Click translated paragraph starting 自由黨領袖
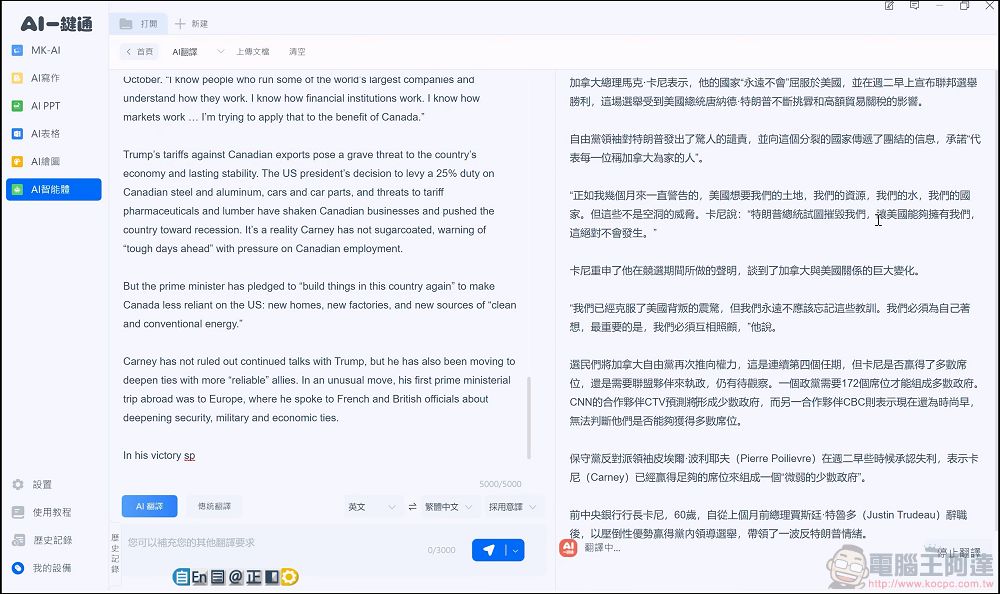Screen dimensions: 1000x594 [774, 148]
